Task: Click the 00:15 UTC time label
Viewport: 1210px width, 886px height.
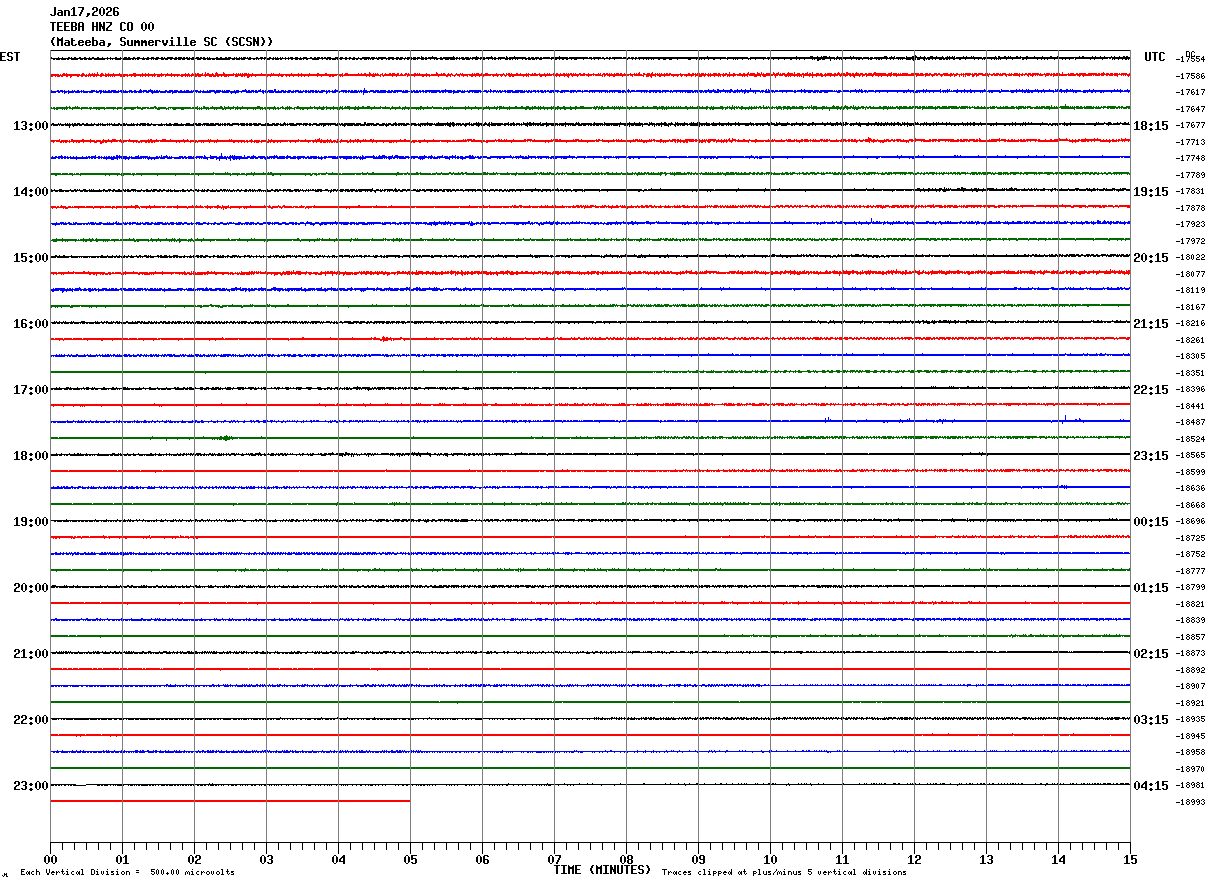Action: click(1151, 522)
